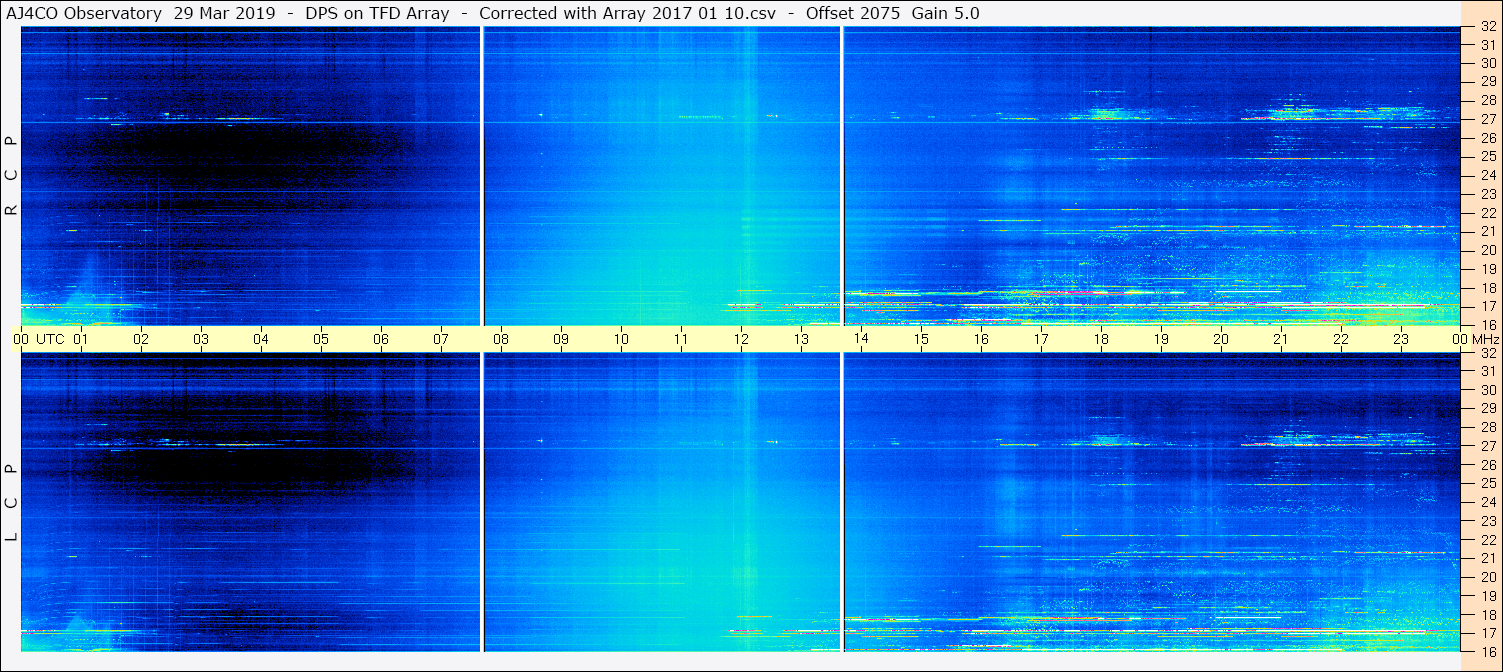Pick the 05 hour mark on time axis
The image size is (1503, 672).
pos(321,339)
